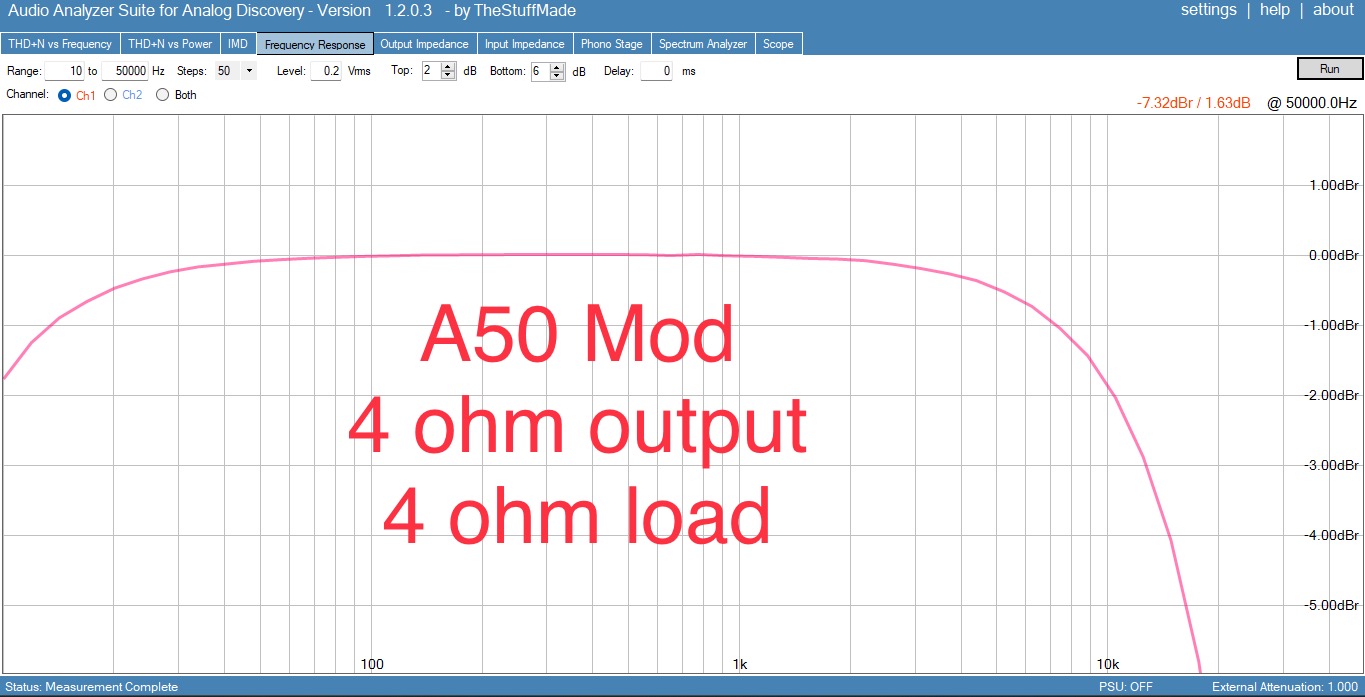
Task: Select the Ch1 channel radio button
Action: pyautogui.click(x=65, y=95)
